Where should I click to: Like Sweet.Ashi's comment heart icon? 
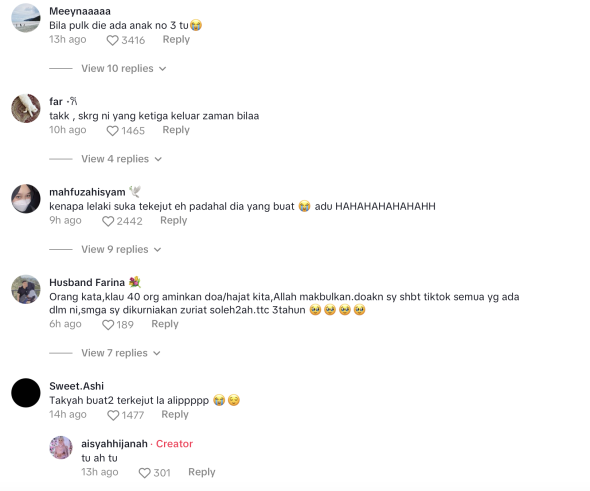pos(113,415)
